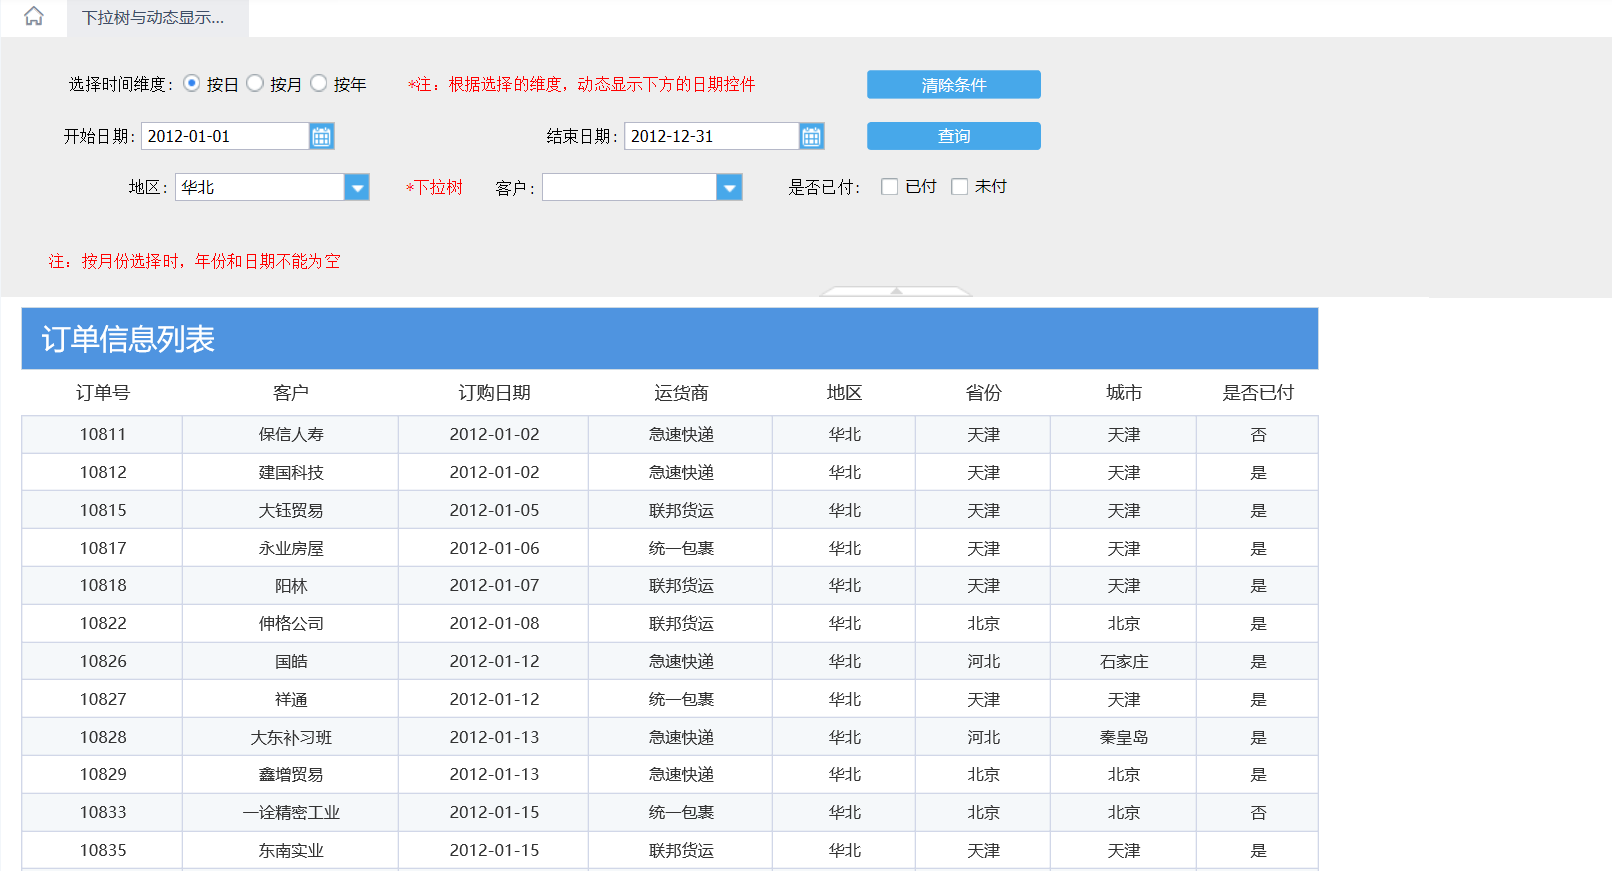Image resolution: width=1612 pixels, height=871 pixels.
Task: Click customer 永业房屋 cell
Action: click(291, 548)
